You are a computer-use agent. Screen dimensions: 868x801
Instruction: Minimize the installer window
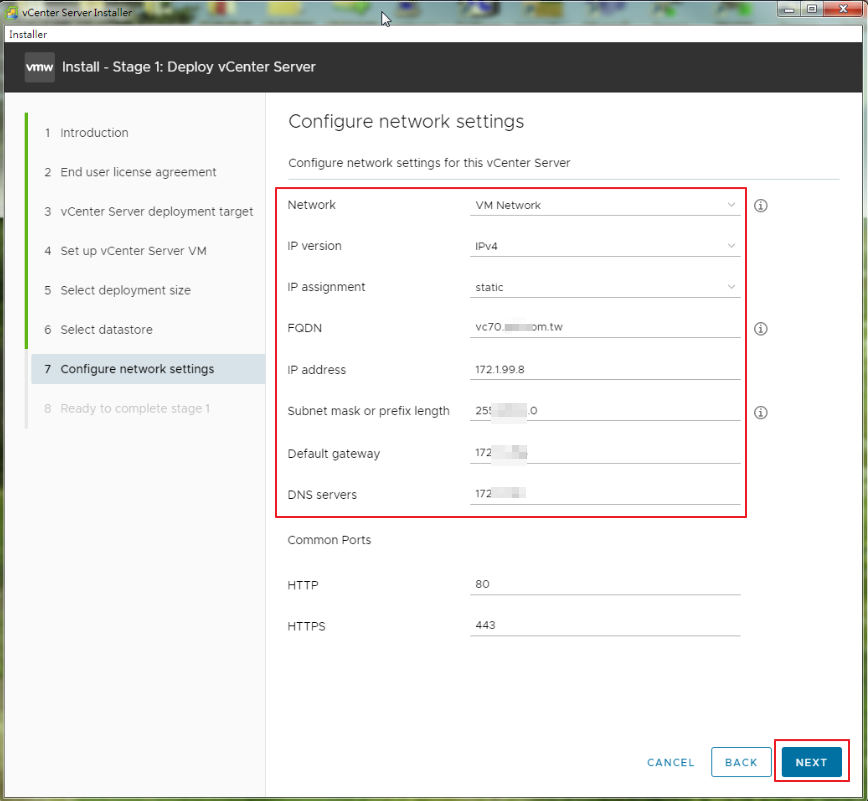click(789, 9)
